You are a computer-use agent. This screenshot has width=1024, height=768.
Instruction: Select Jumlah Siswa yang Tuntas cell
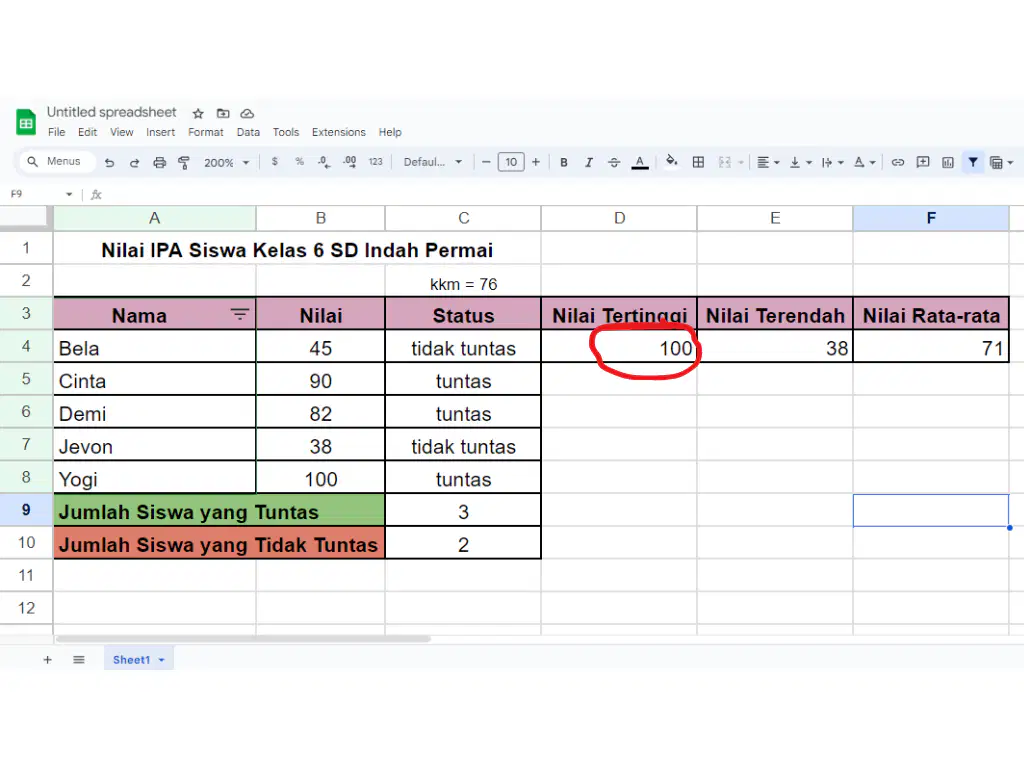pos(219,510)
